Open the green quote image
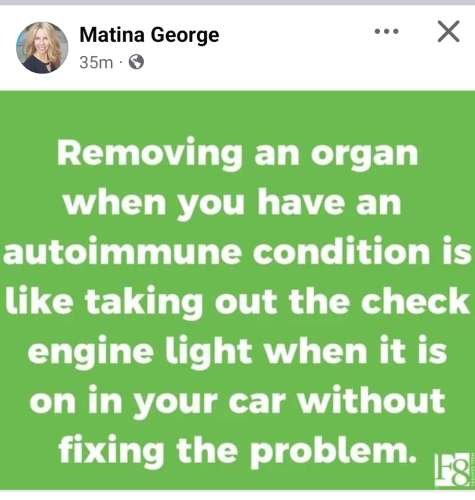Image resolution: width=475 pixels, height=500 pixels. click(237, 290)
